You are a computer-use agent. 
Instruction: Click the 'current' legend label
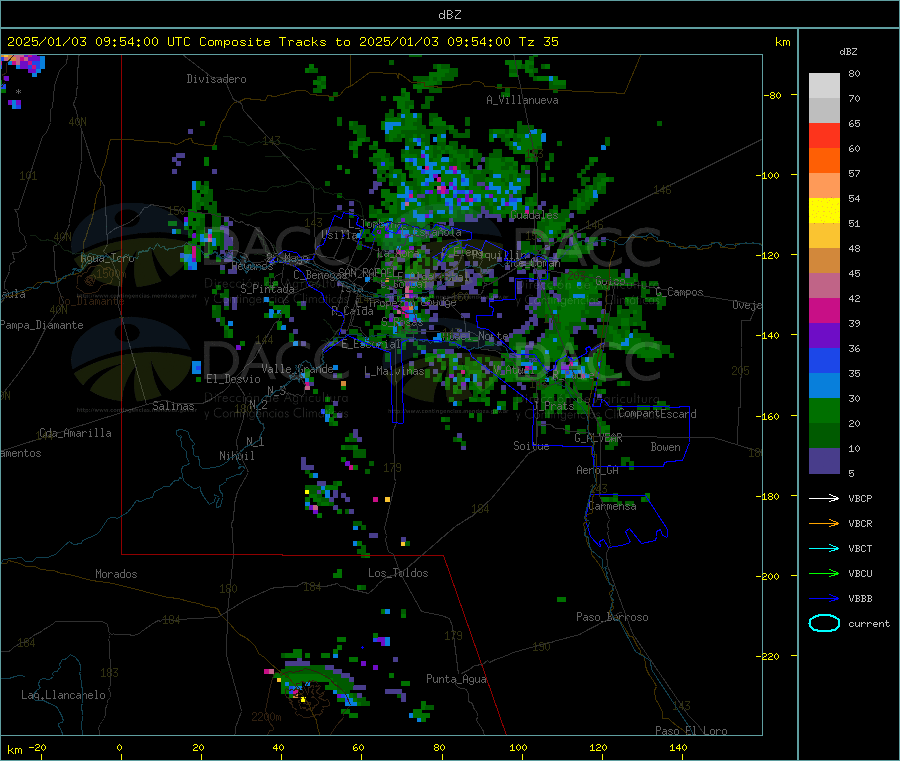pos(868,623)
